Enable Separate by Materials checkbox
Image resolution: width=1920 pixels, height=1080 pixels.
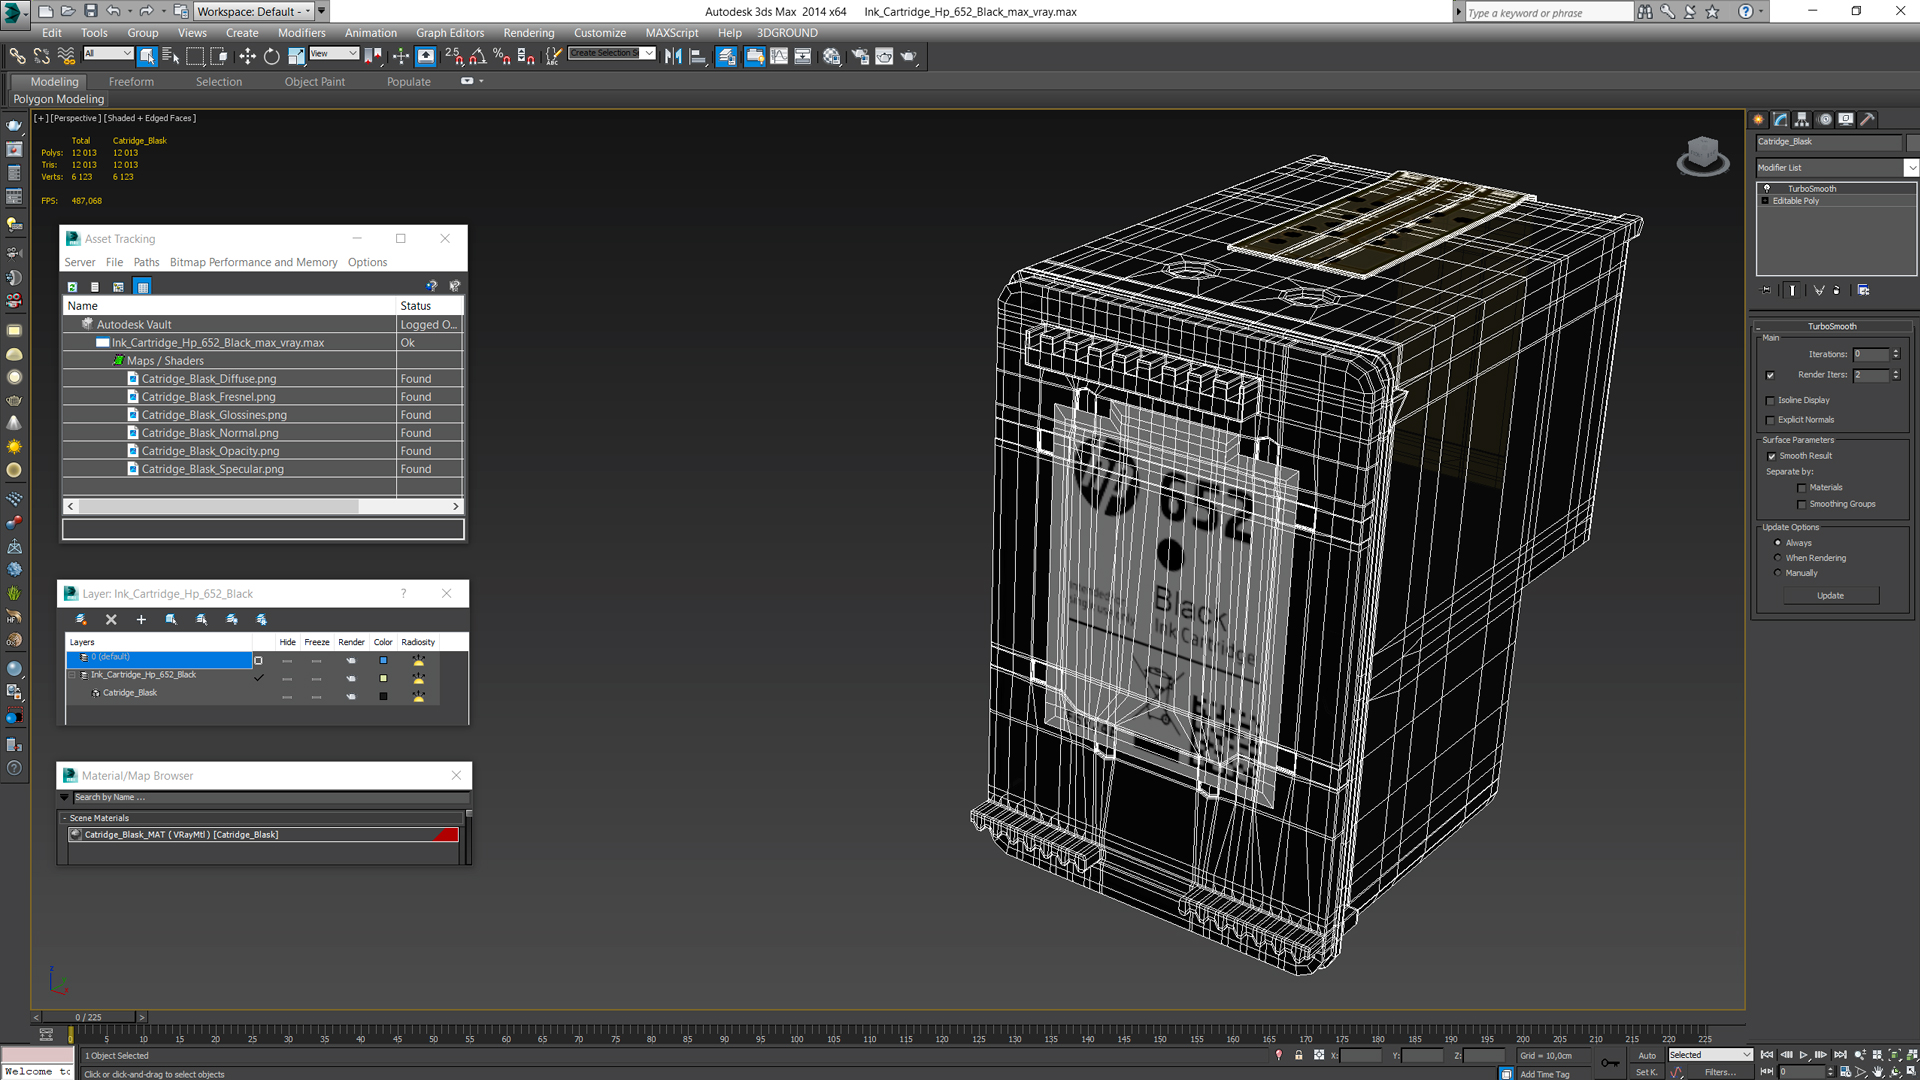point(1802,488)
